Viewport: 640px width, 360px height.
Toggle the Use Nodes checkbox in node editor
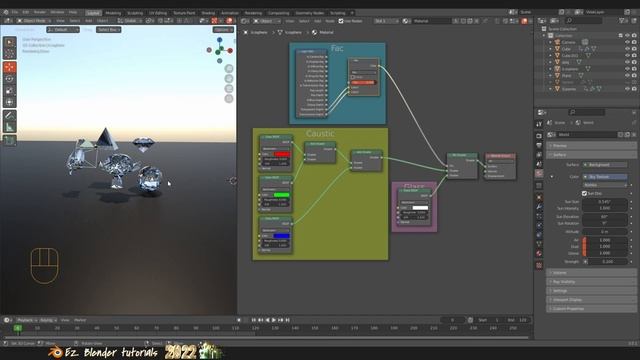coord(341,21)
